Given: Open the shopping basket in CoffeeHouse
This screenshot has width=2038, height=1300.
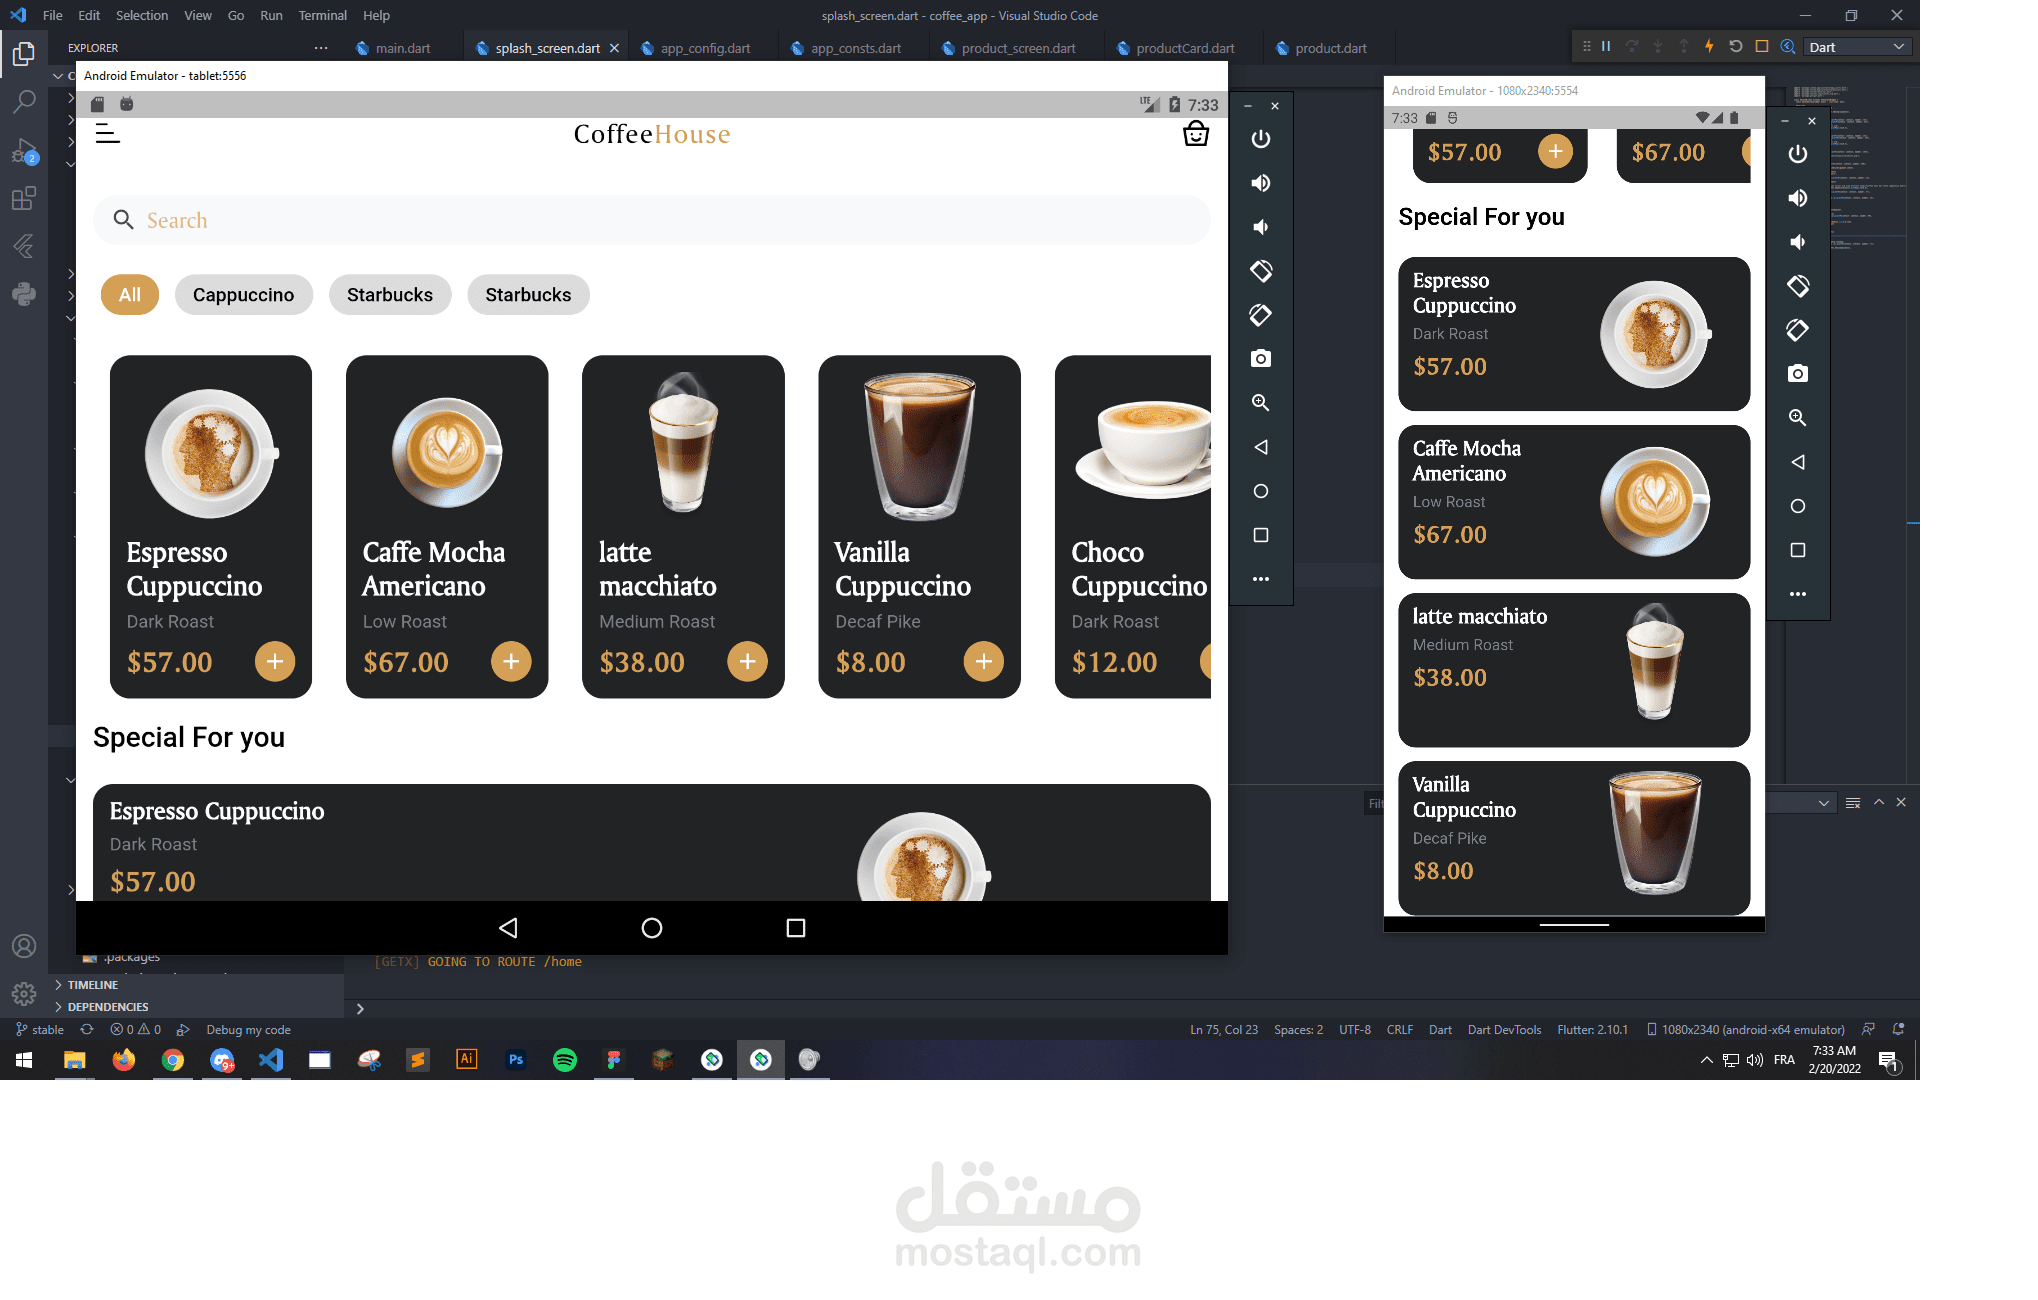Looking at the screenshot, I should (x=1196, y=134).
